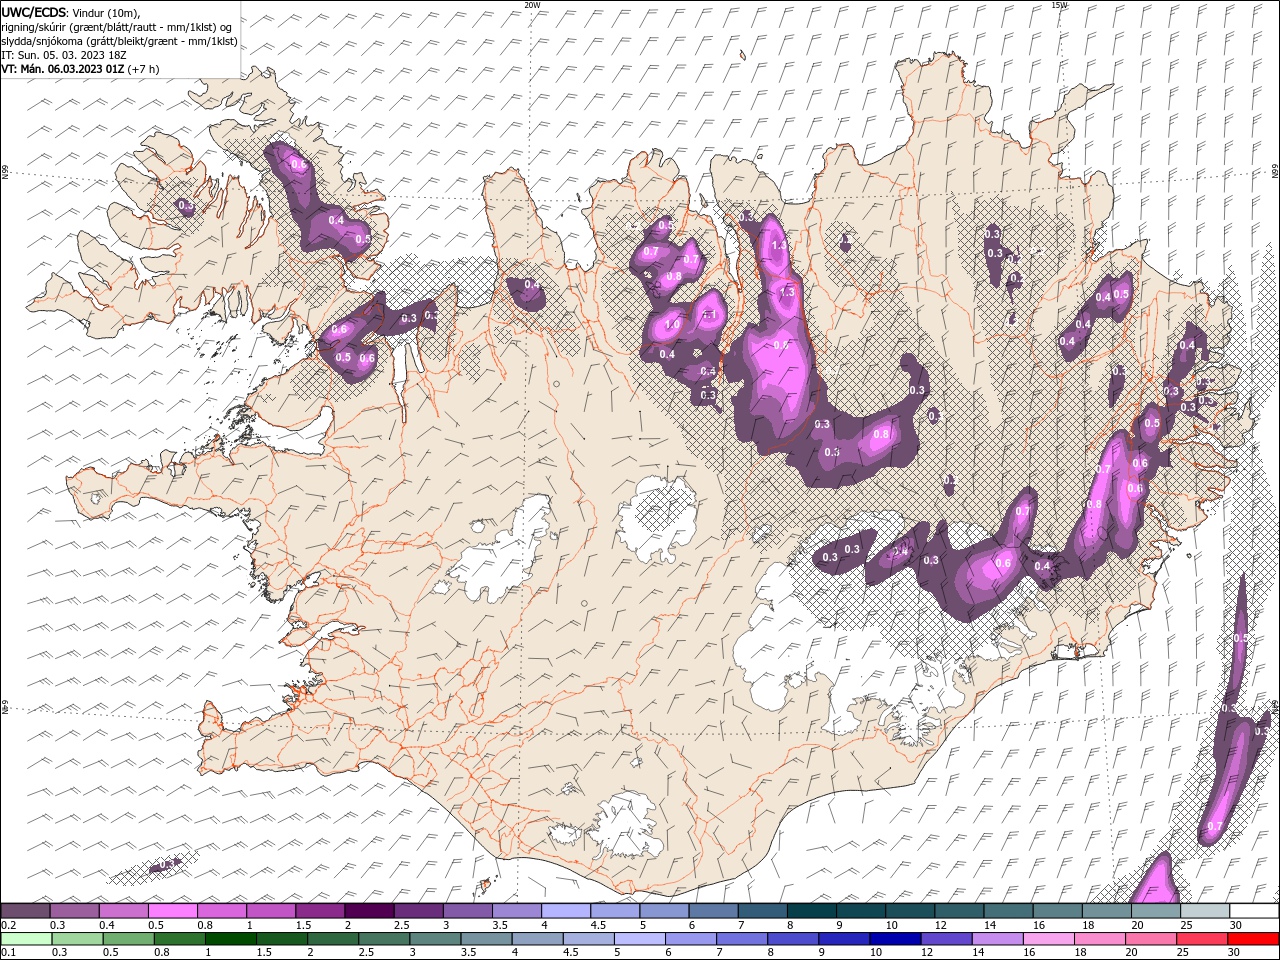Pick the top legend row 2 dark purple swatch
The height and width of the screenshot is (960, 1280).
(x=370, y=911)
